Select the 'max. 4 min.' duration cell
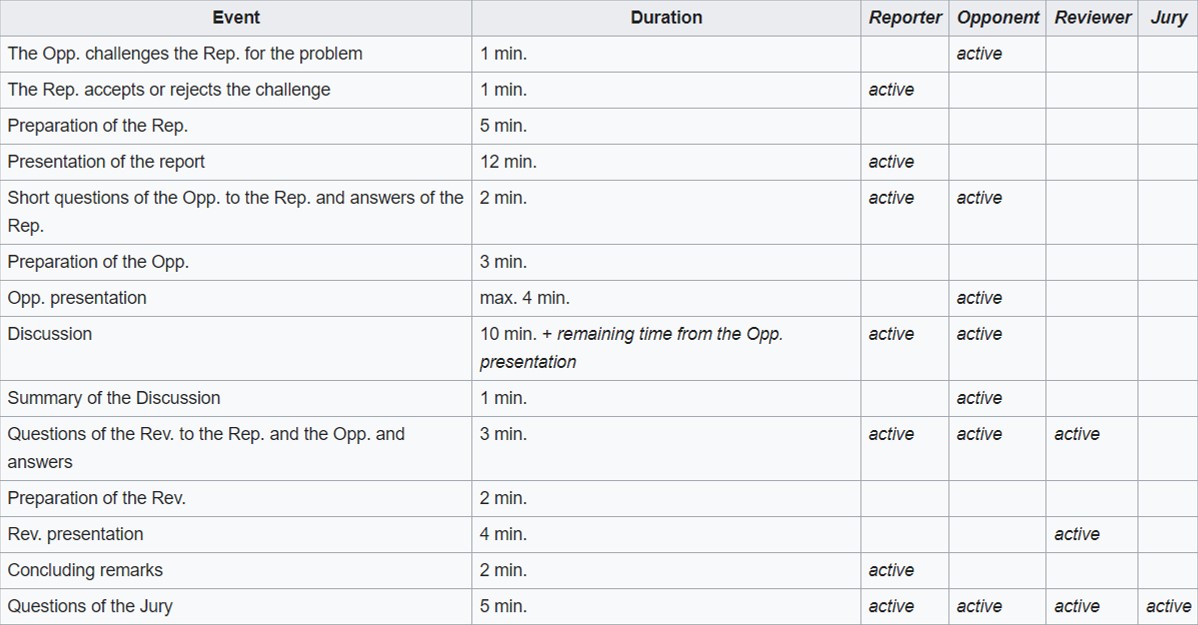Image resolution: width=1198 pixels, height=625 pixels. 666,298
